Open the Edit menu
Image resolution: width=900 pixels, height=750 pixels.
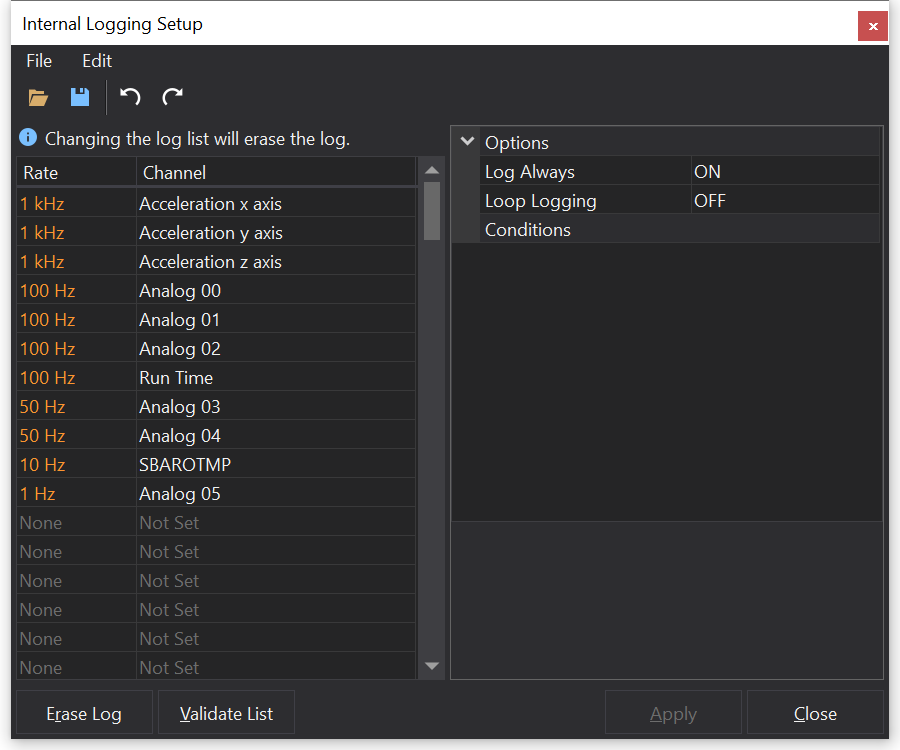click(97, 61)
